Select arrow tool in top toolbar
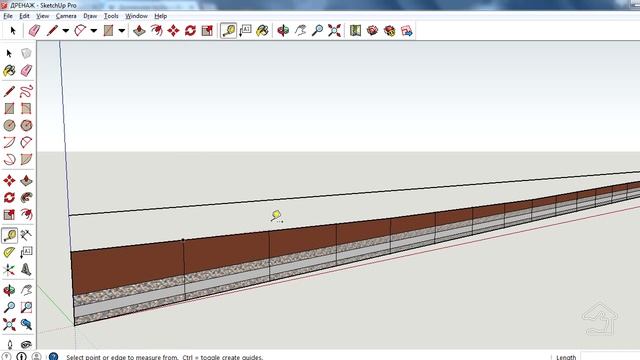This screenshot has width=640, height=360. click(x=13, y=31)
